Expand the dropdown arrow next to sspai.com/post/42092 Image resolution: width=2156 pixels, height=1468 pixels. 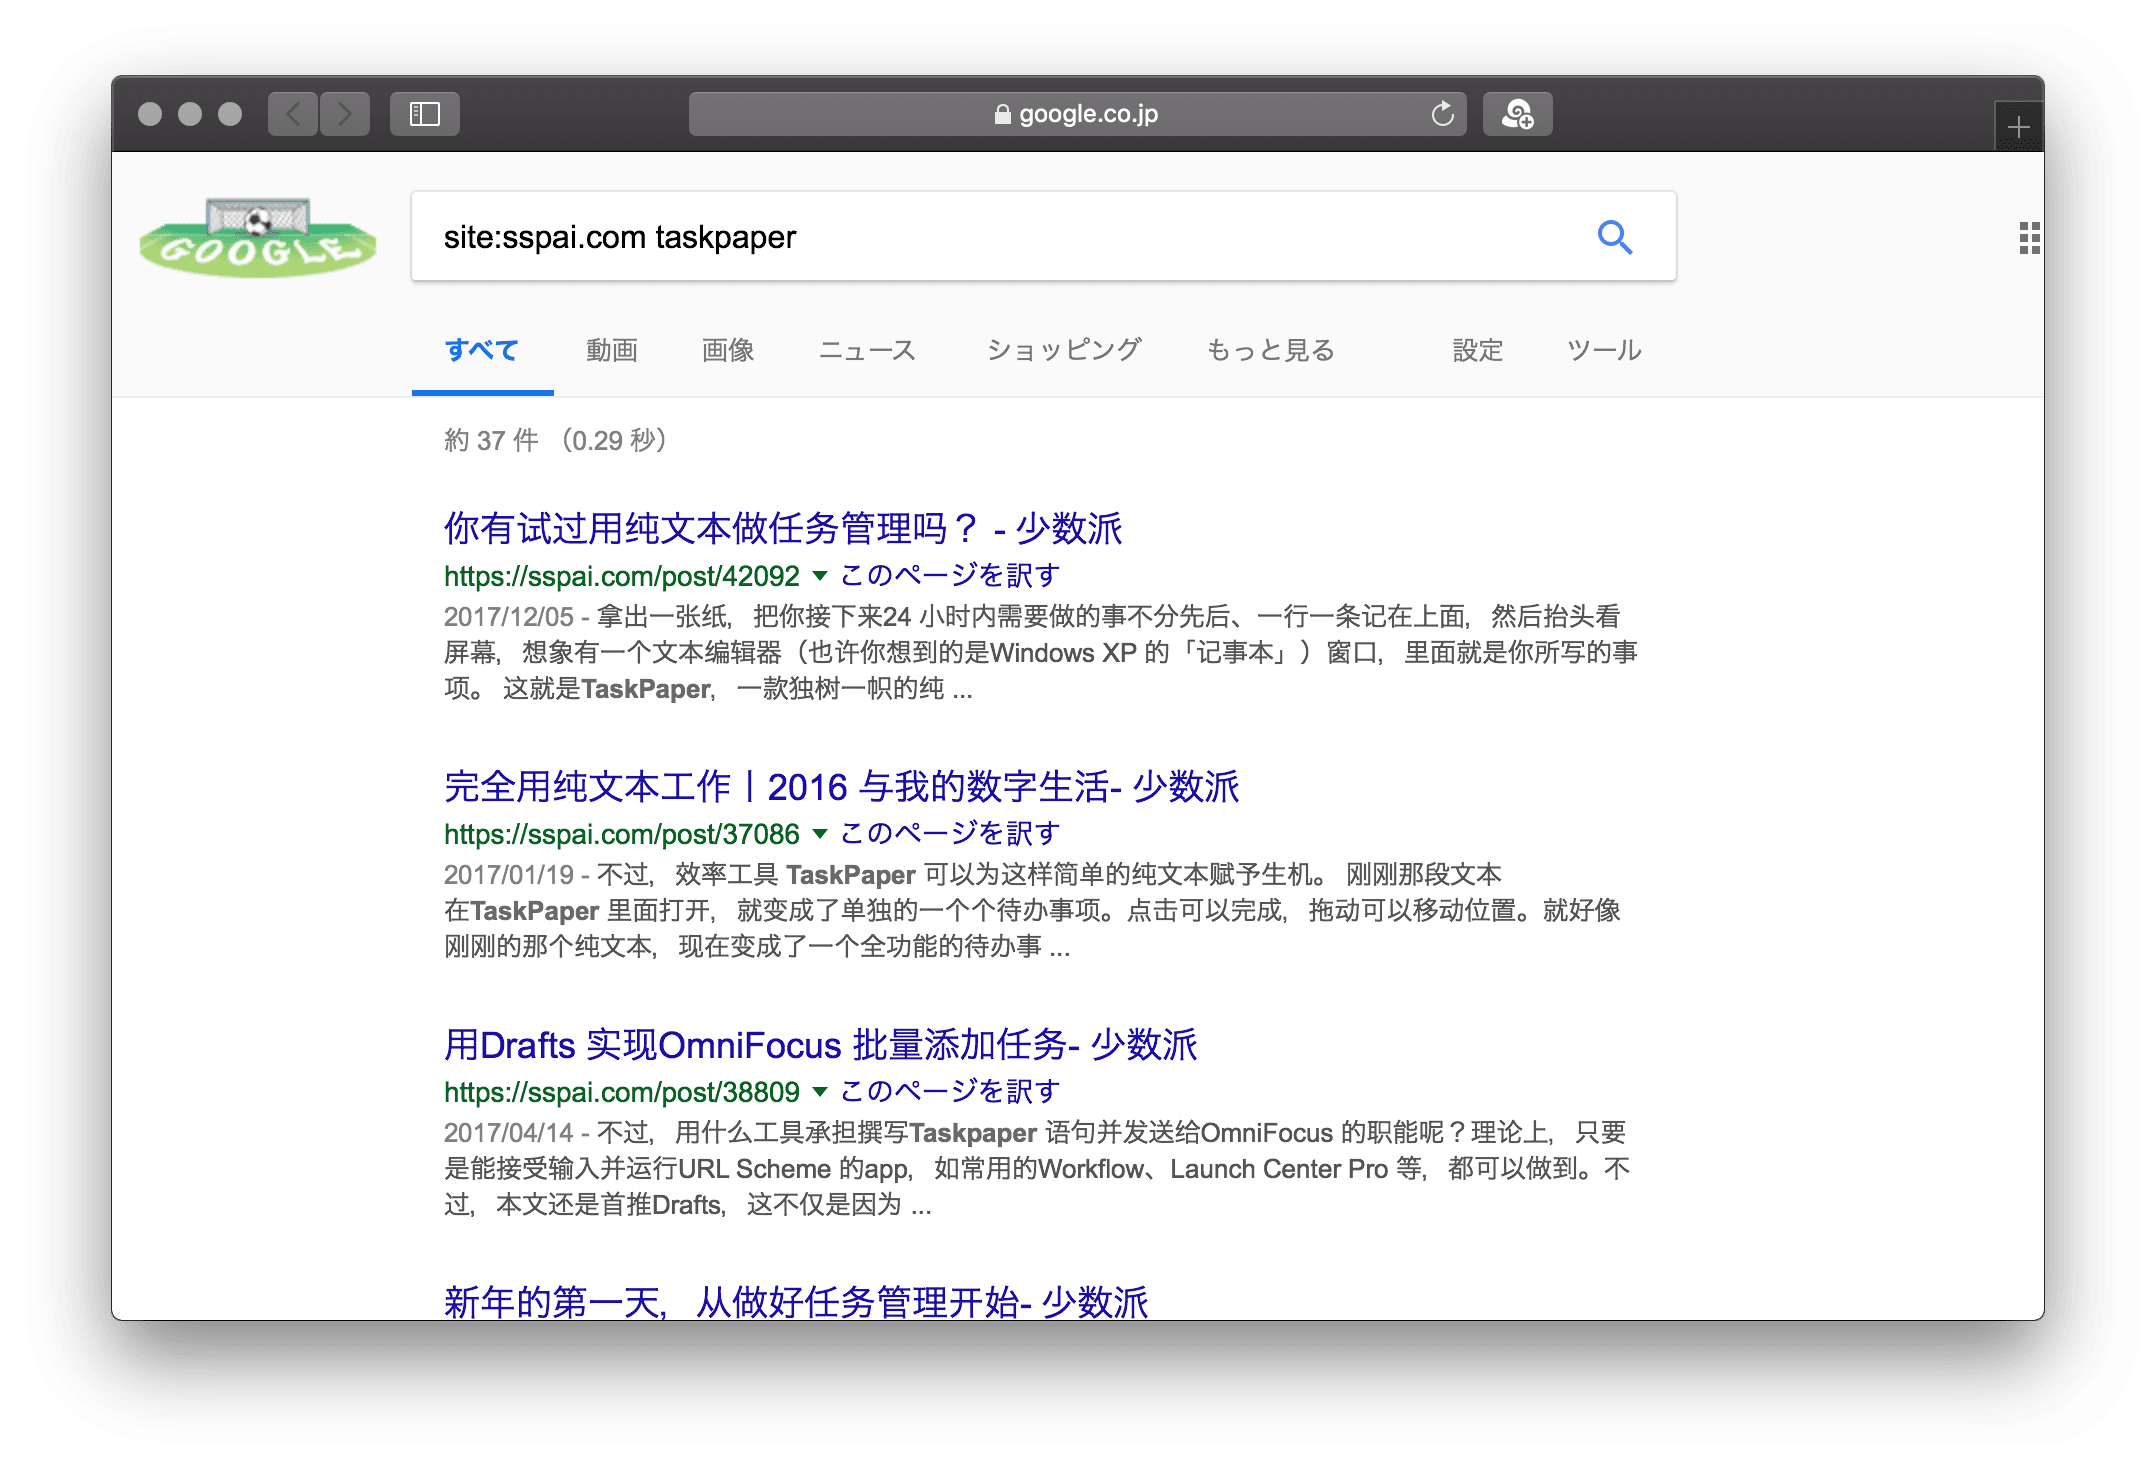point(820,575)
